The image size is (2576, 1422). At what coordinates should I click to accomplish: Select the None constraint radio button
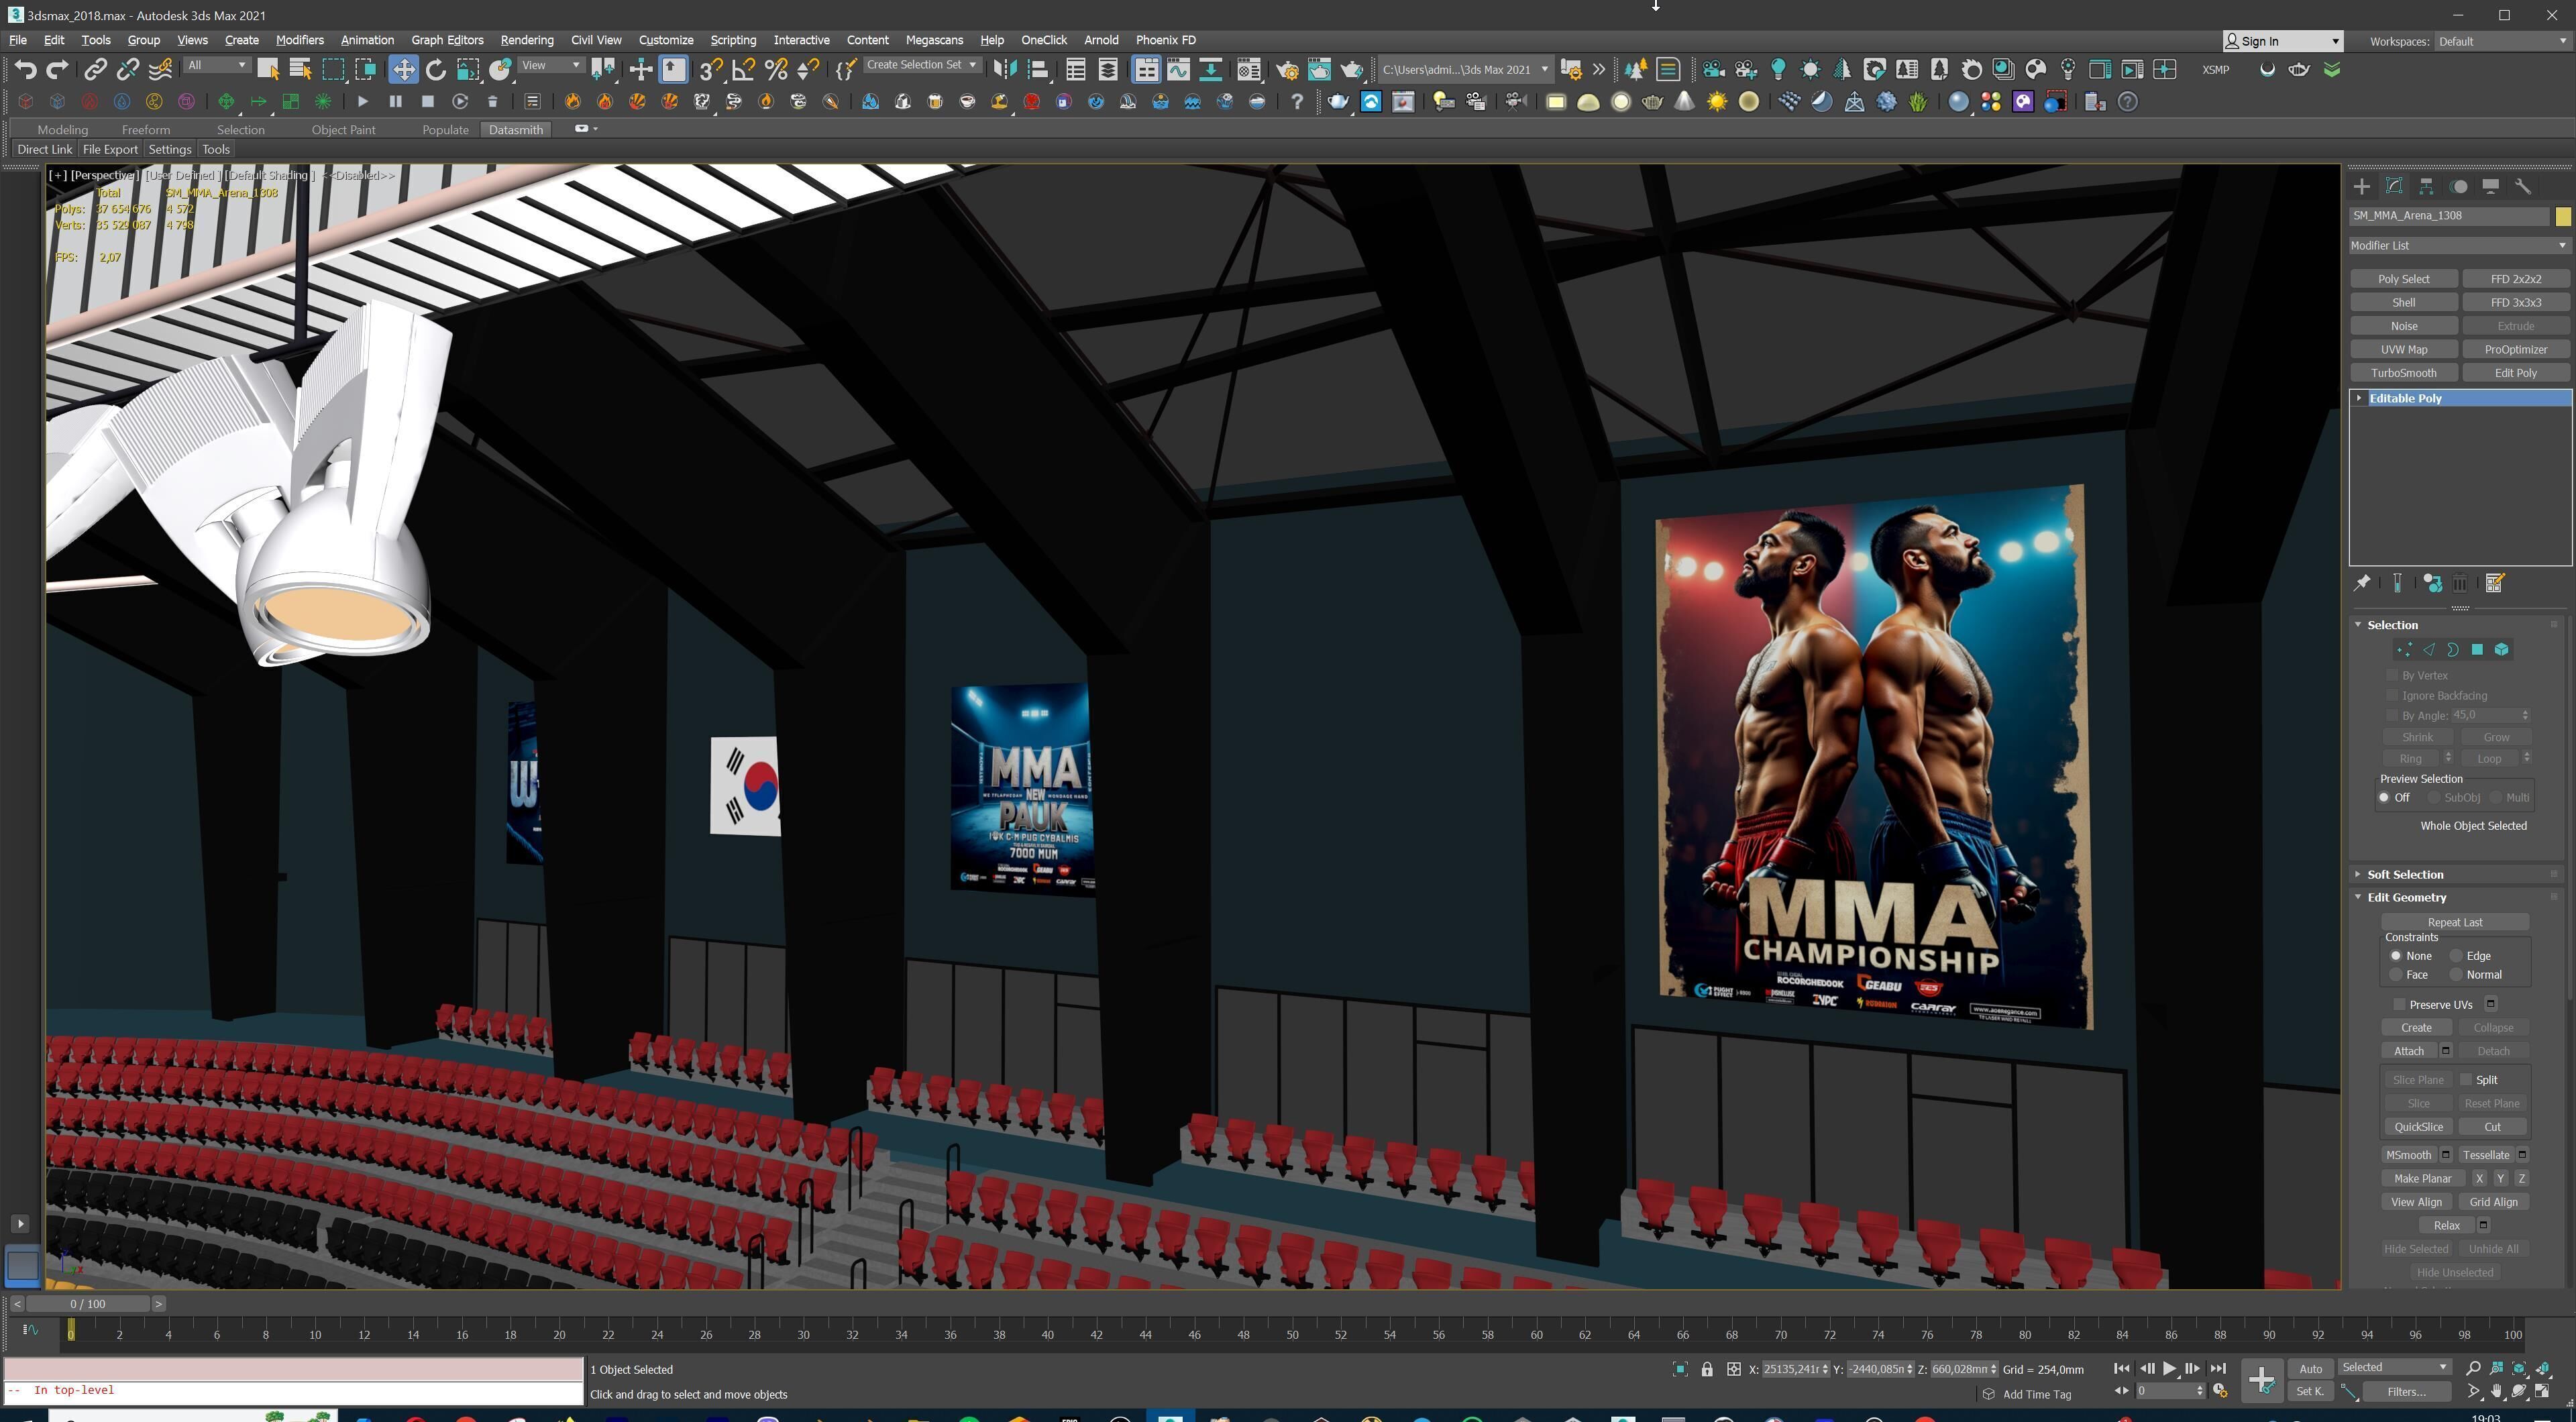2396,956
